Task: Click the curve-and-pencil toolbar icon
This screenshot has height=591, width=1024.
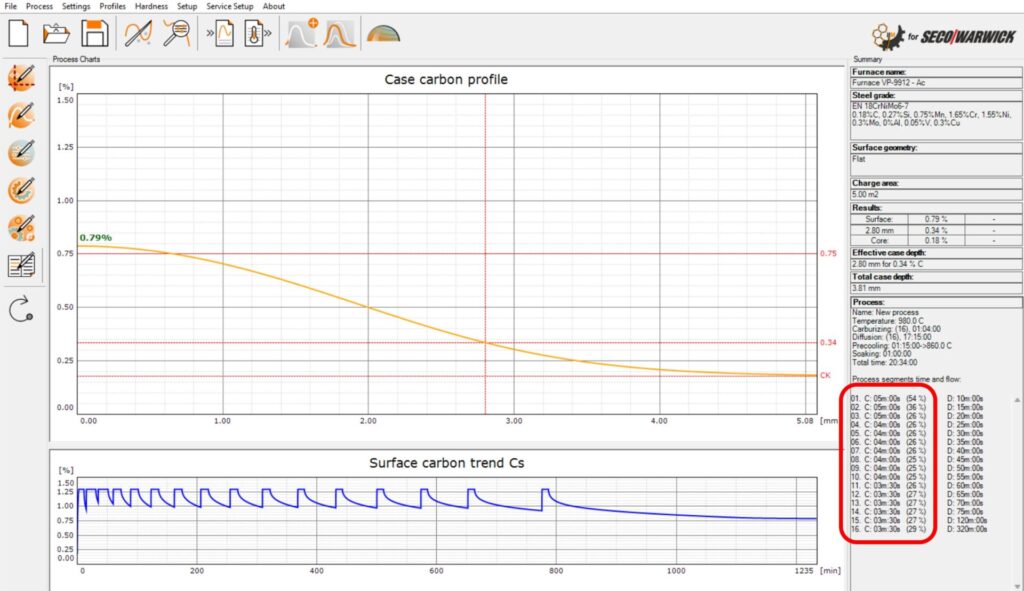Action: [x=138, y=34]
